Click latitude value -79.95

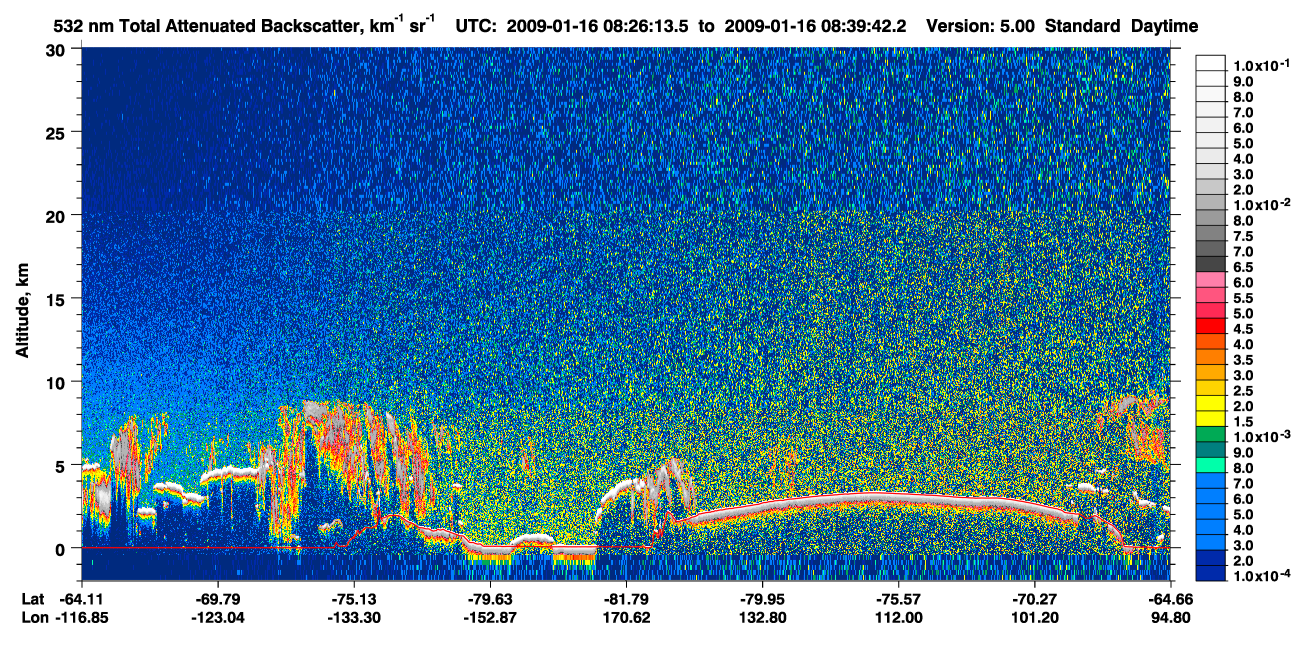point(762,599)
